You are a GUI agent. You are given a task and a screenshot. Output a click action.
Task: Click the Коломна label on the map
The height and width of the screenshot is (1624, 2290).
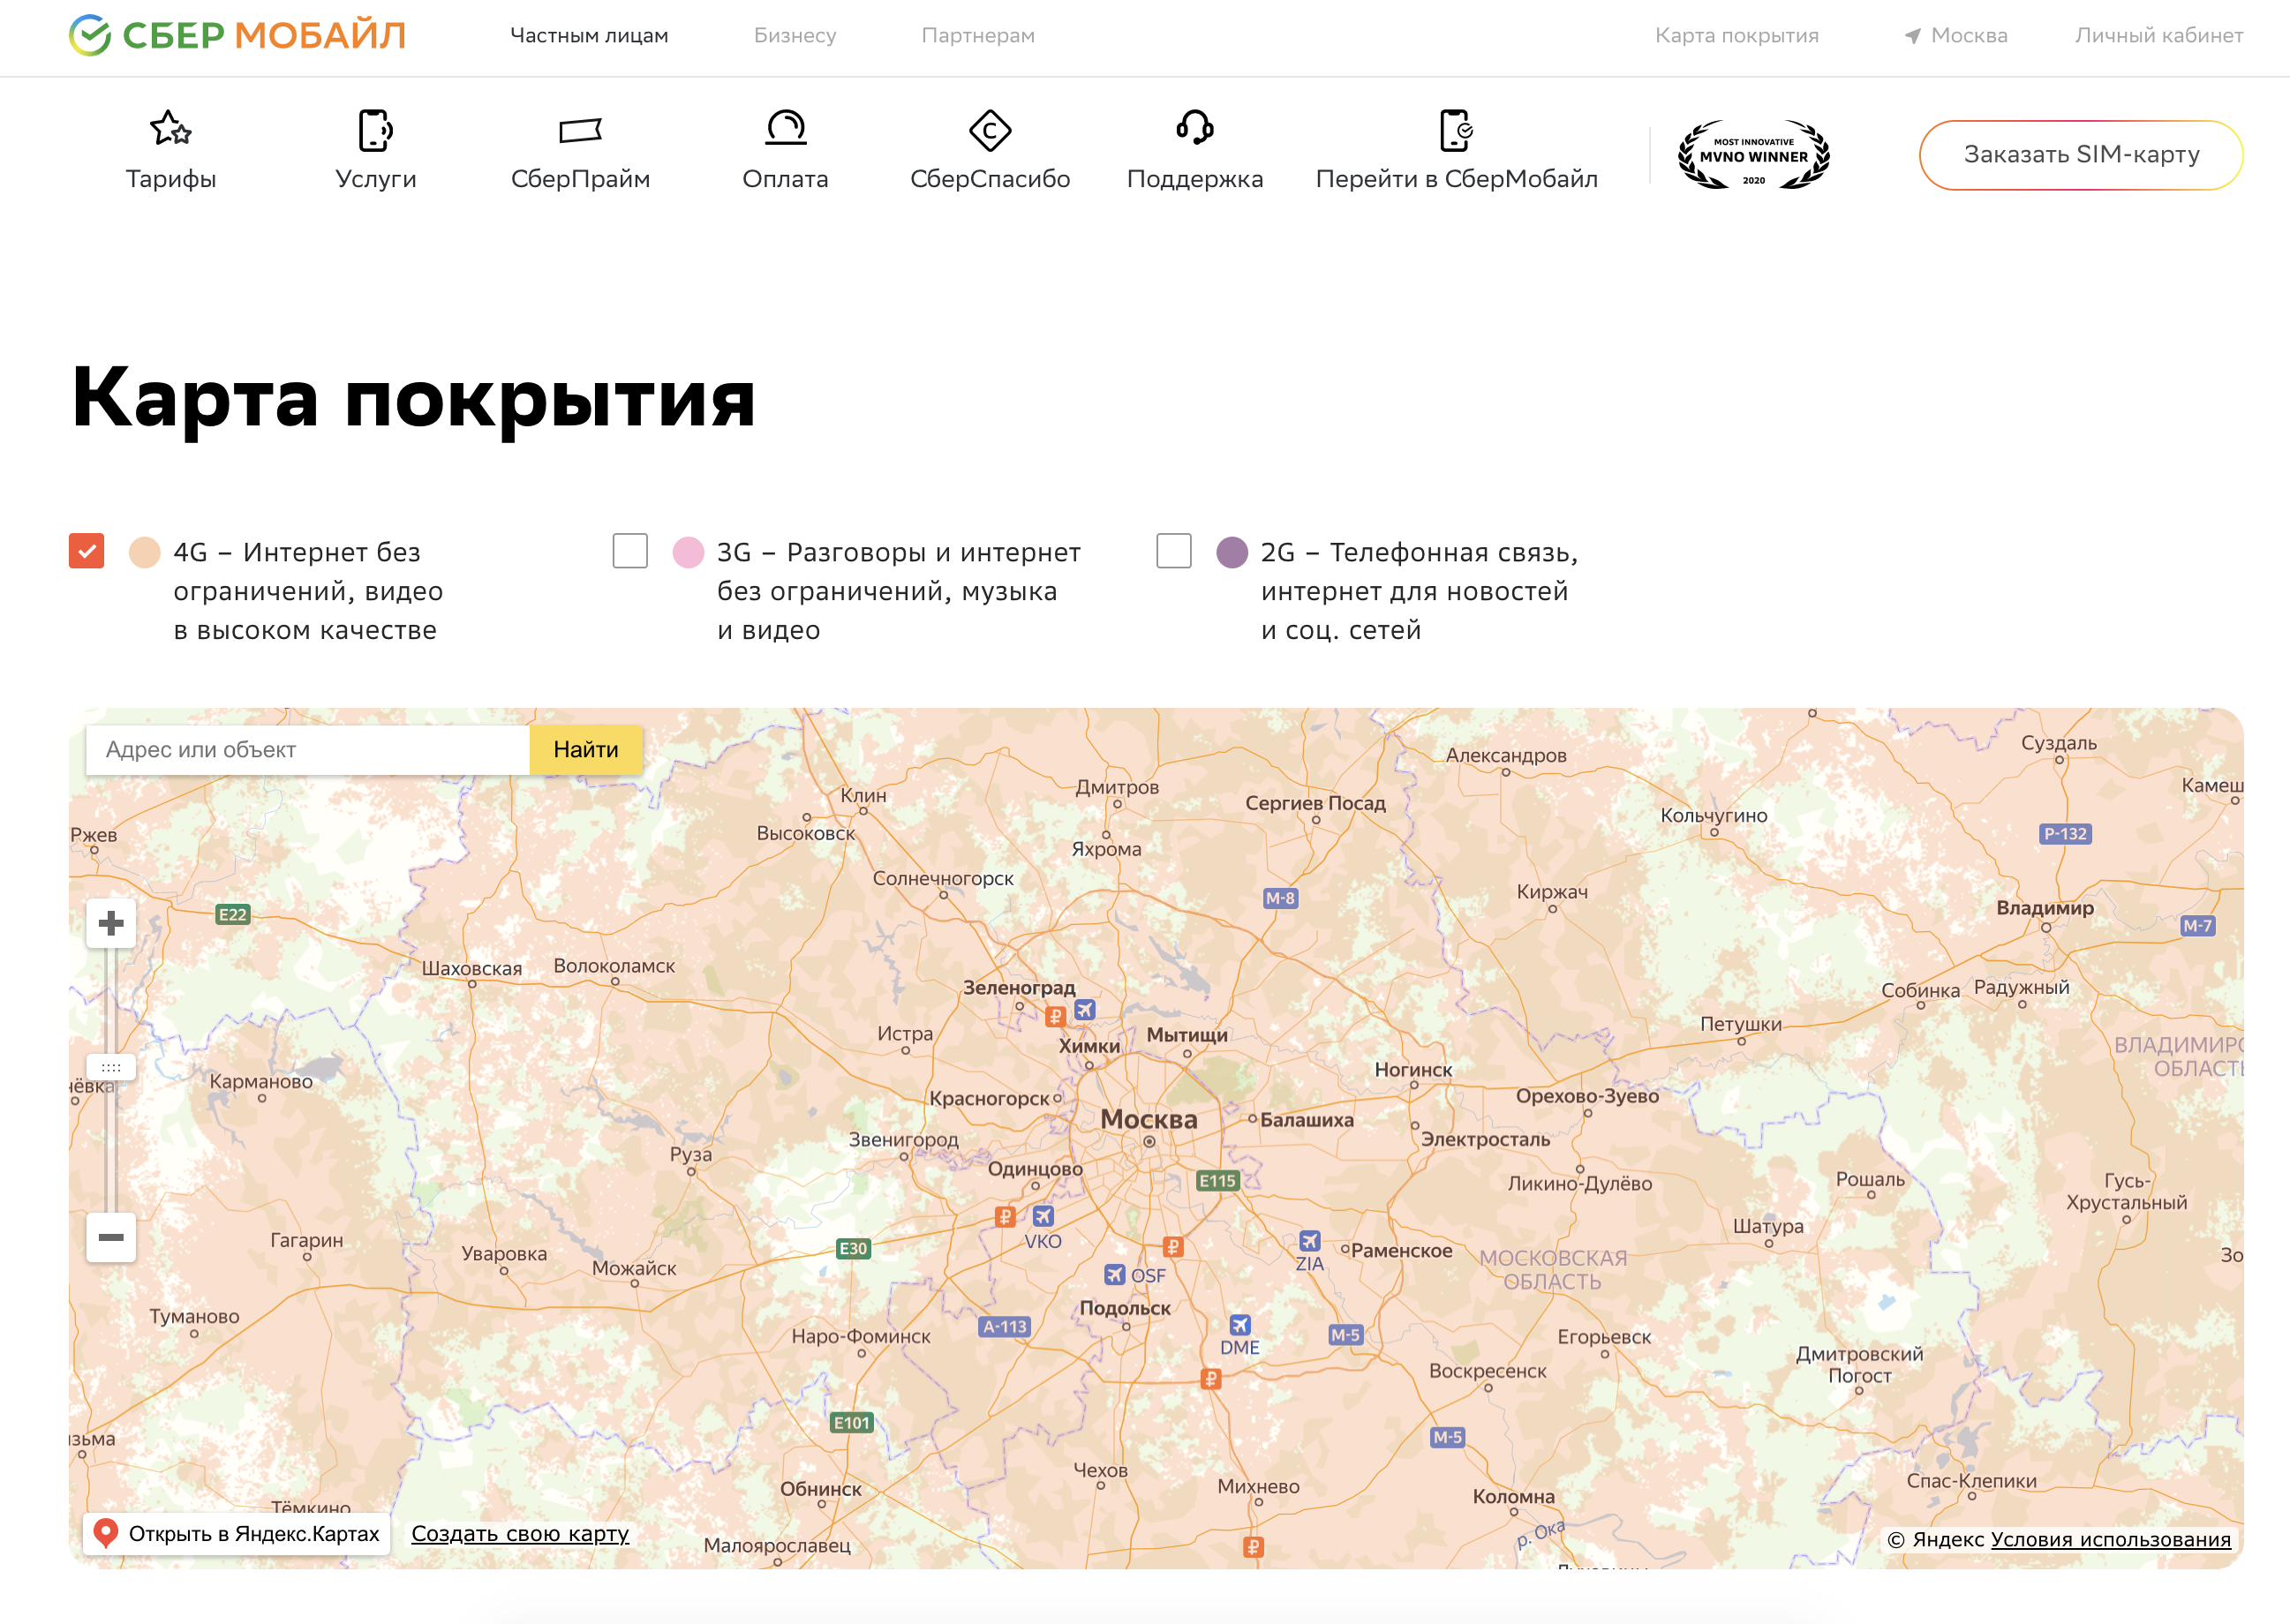(x=1514, y=1496)
